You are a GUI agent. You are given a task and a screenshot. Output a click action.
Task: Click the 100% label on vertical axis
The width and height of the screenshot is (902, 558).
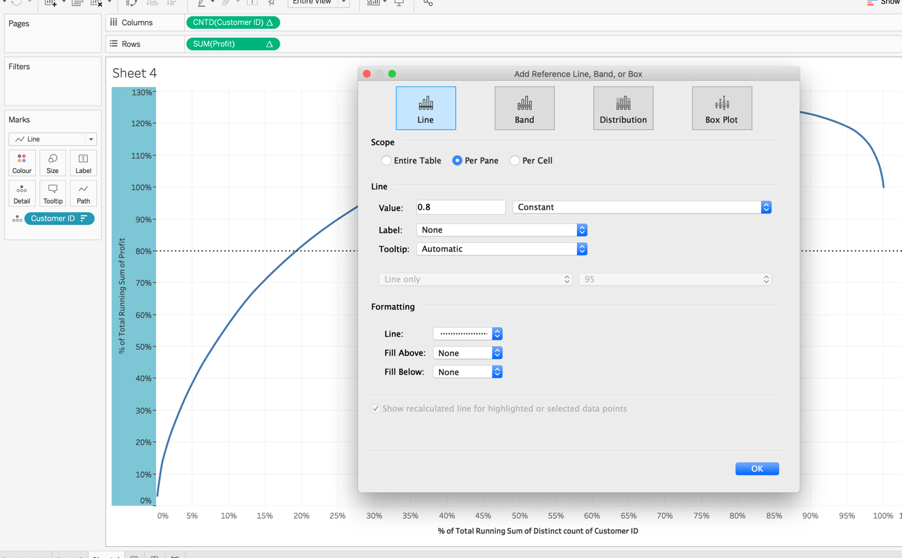coord(142,188)
